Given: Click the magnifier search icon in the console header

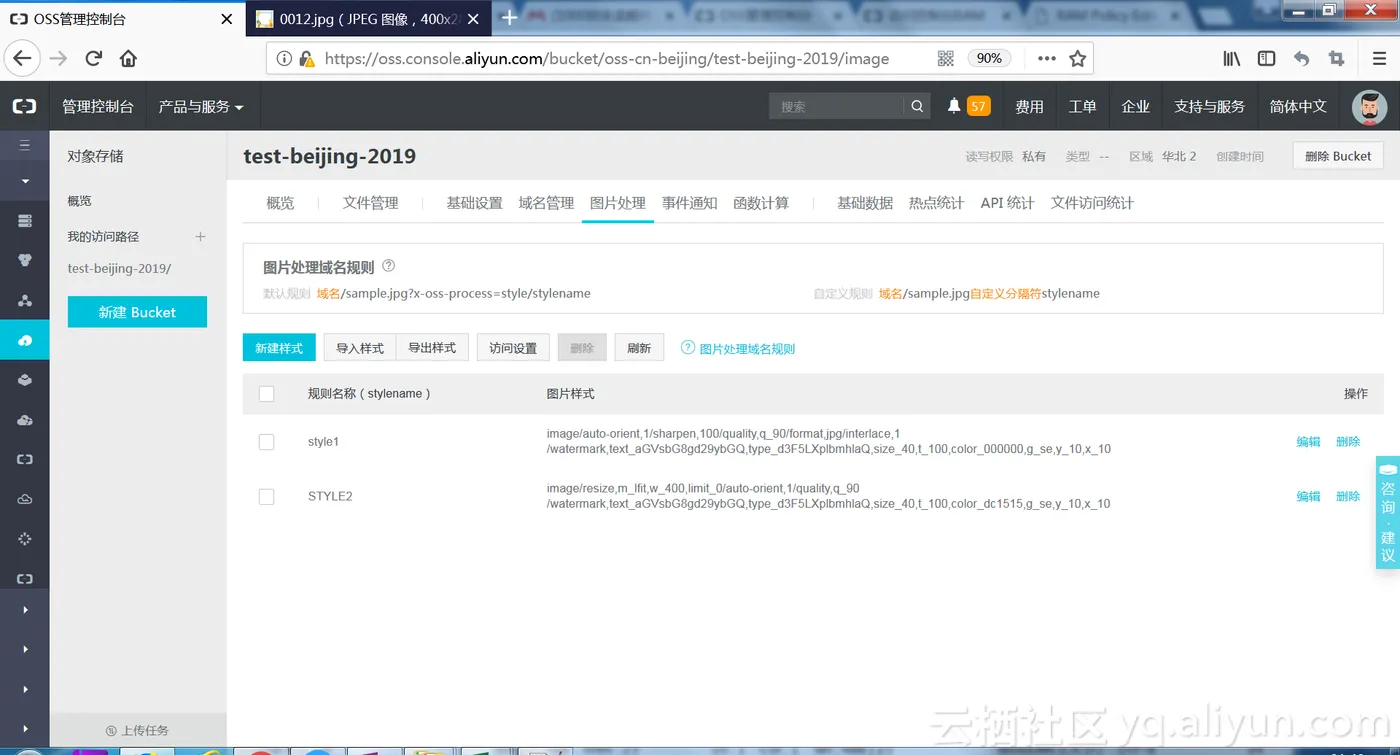Looking at the screenshot, I should (917, 106).
